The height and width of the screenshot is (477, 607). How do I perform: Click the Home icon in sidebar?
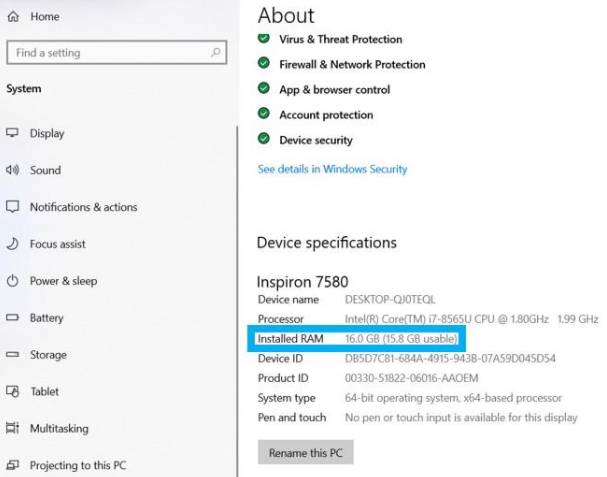(13, 17)
